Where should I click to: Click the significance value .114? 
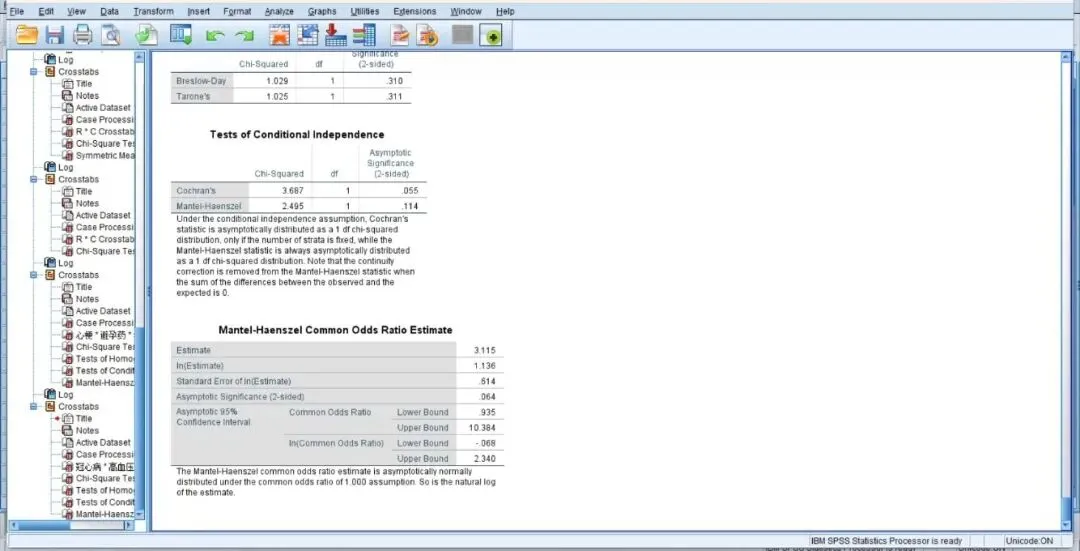click(409, 206)
